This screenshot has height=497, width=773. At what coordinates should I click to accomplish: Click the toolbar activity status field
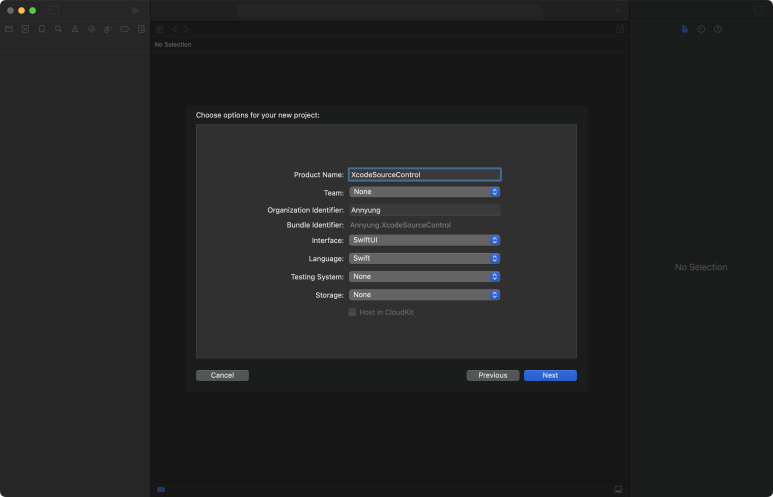389,10
